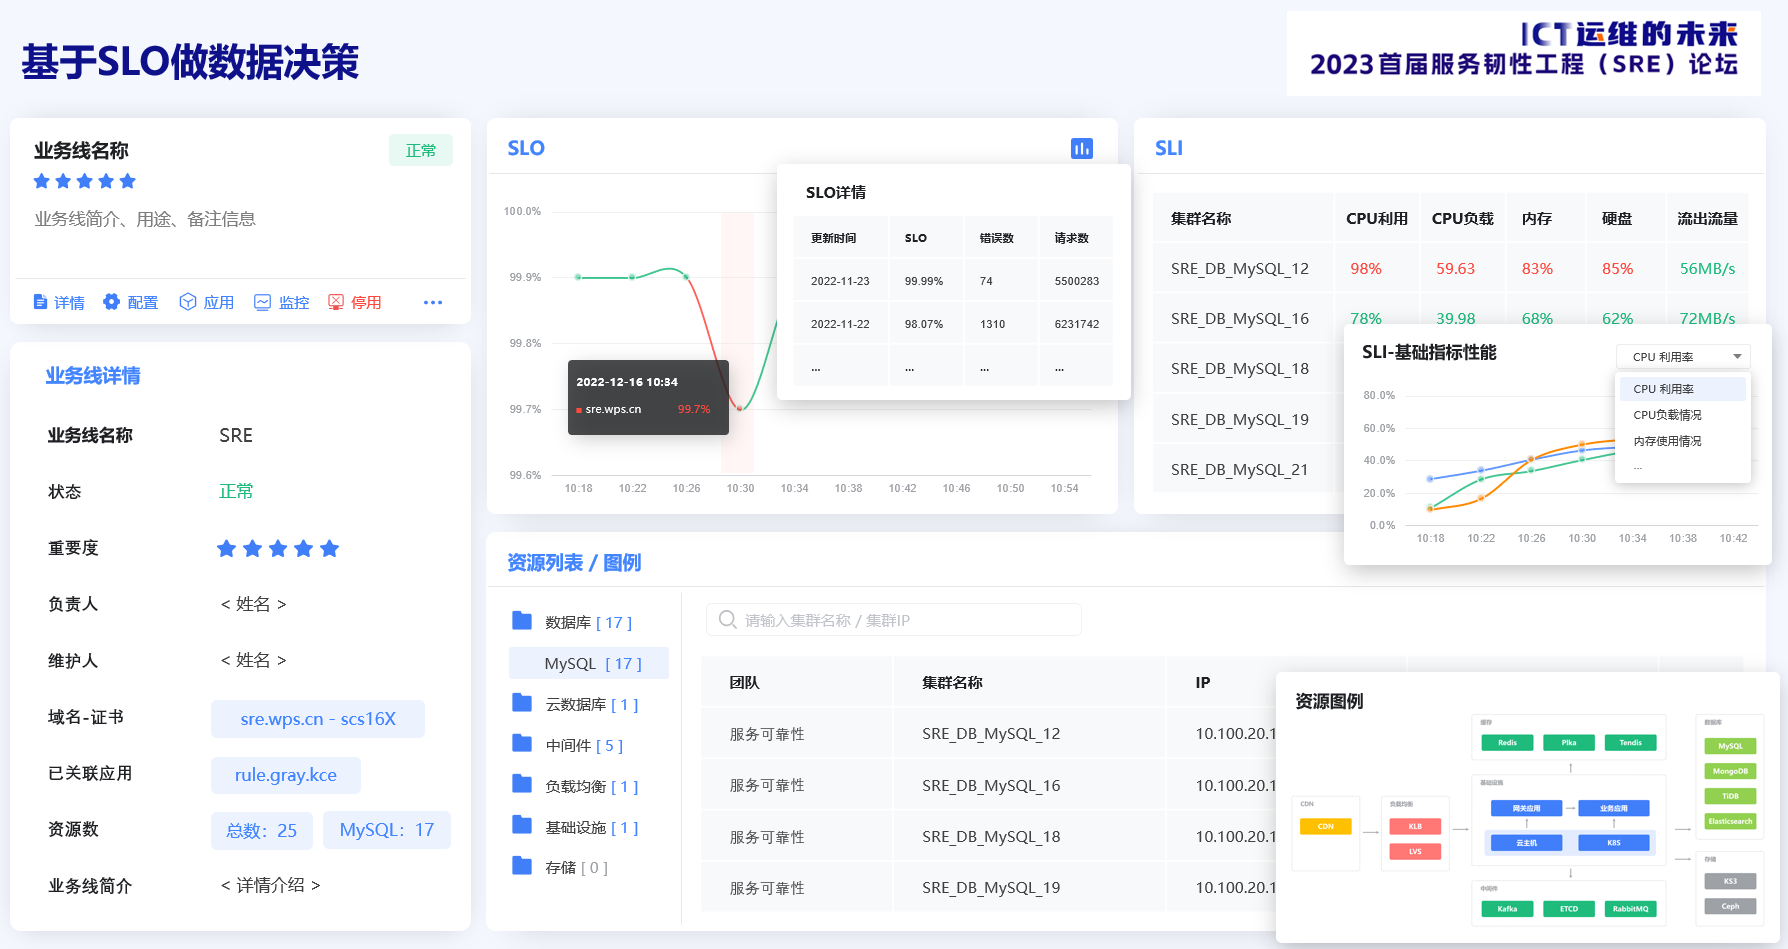Click the MySQL: 17 resource tag
Image resolution: width=1788 pixels, height=949 pixels.
(x=387, y=831)
